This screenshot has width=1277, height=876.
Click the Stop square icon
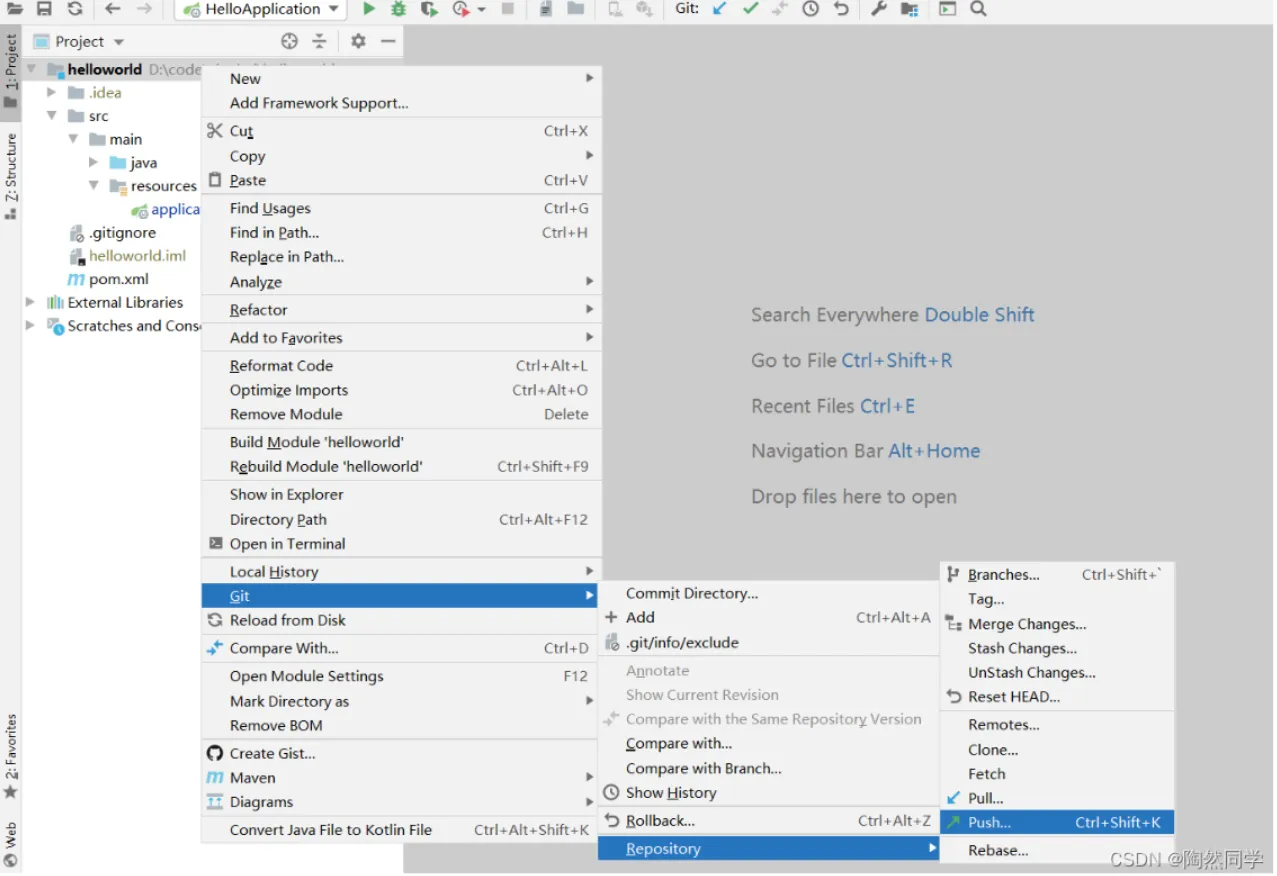[x=508, y=9]
